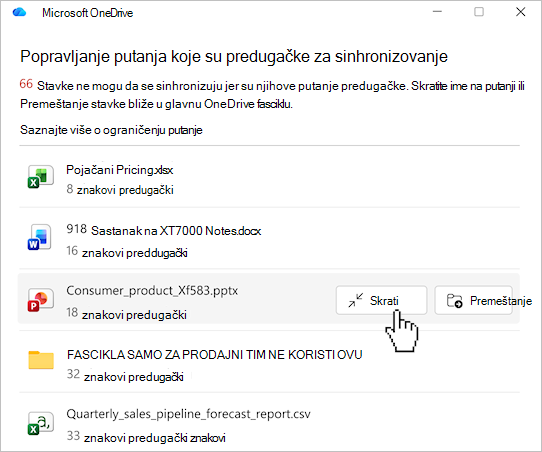Screen dimensions: 542x452
Task: Minimize the Microsoft OneDrive window
Action: pyautogui.click(x=437, y=12)
